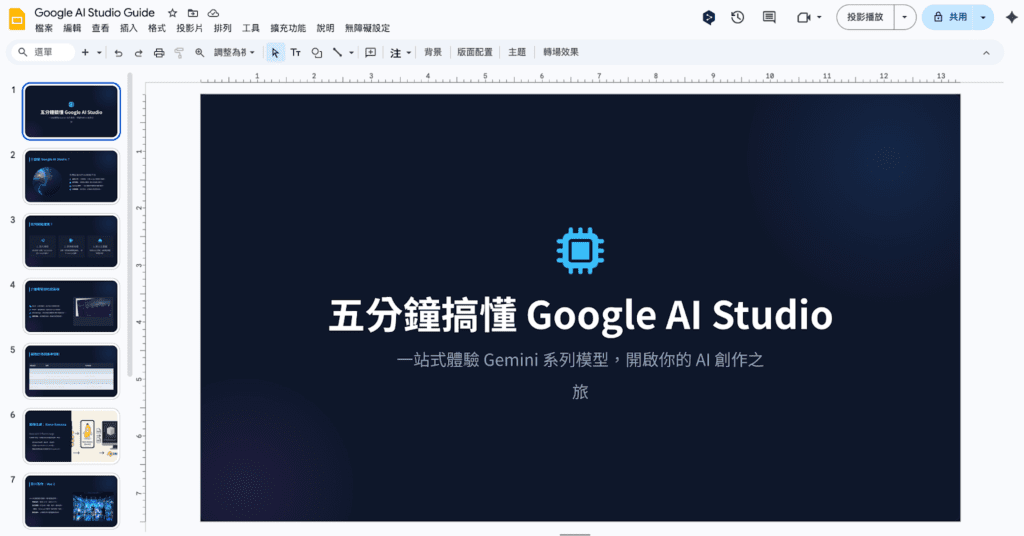Open the 調整為 zoom level dropdown
This screenshot has height=536, width=1024.
234,52
